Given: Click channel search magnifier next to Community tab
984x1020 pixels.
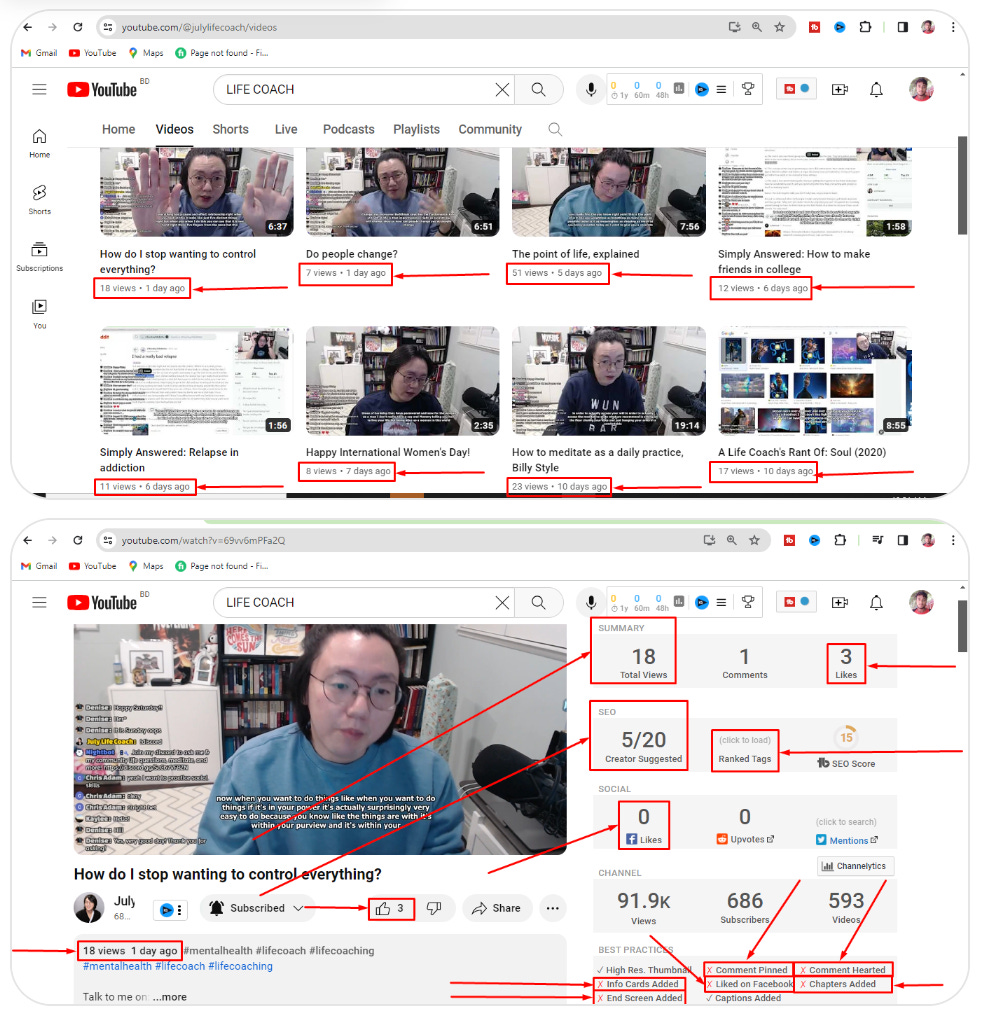Looking at the screenshot, I should pos(555,129).
